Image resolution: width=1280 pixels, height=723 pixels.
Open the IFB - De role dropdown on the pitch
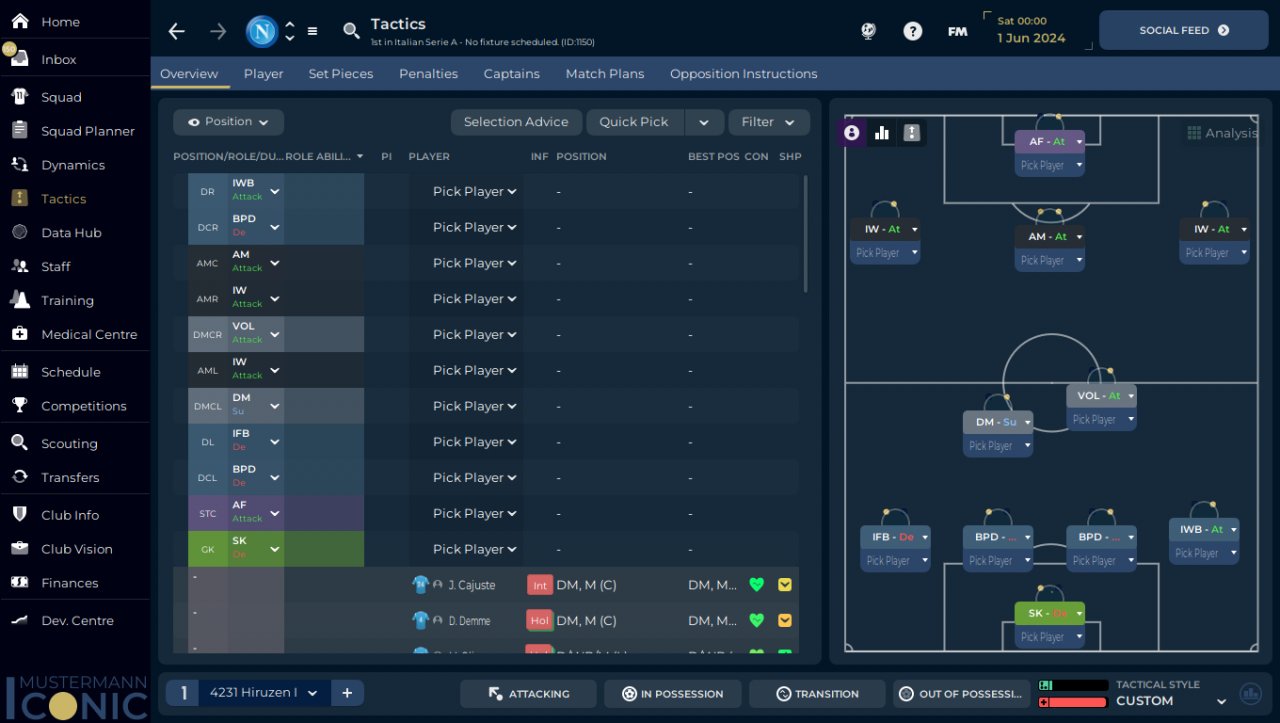(x=925, y=537)
